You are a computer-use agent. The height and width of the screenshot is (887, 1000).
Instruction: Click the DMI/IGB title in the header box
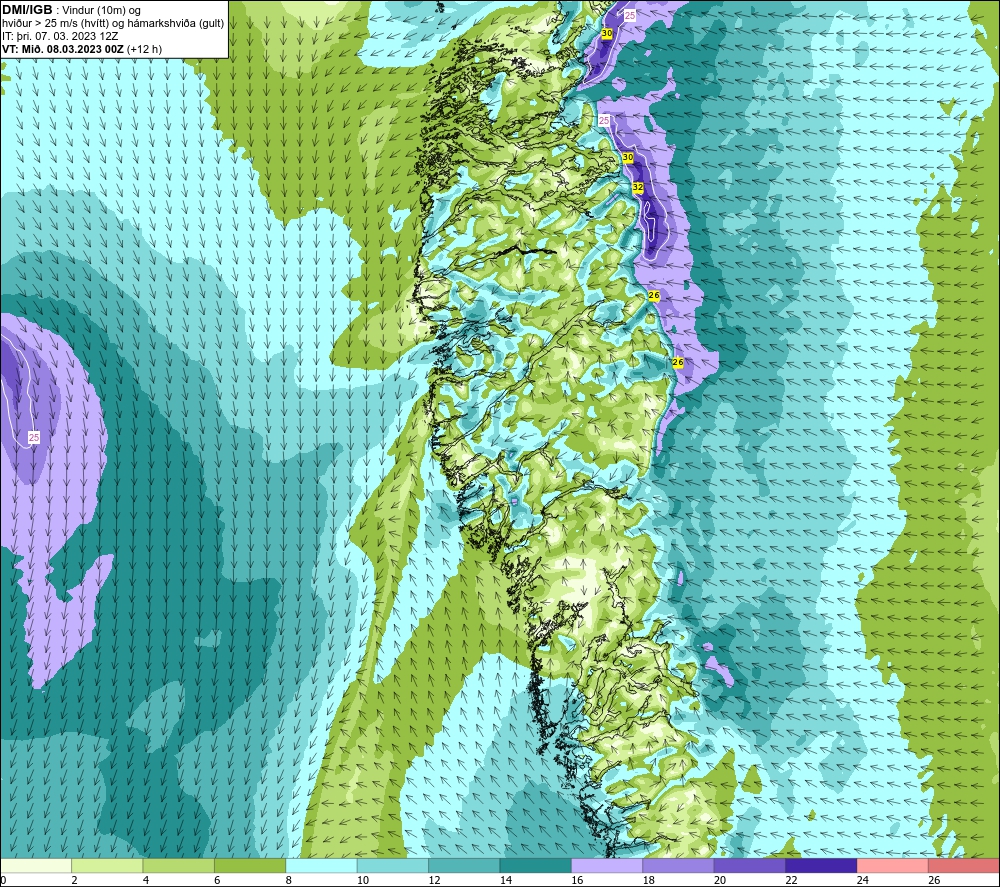27,10
